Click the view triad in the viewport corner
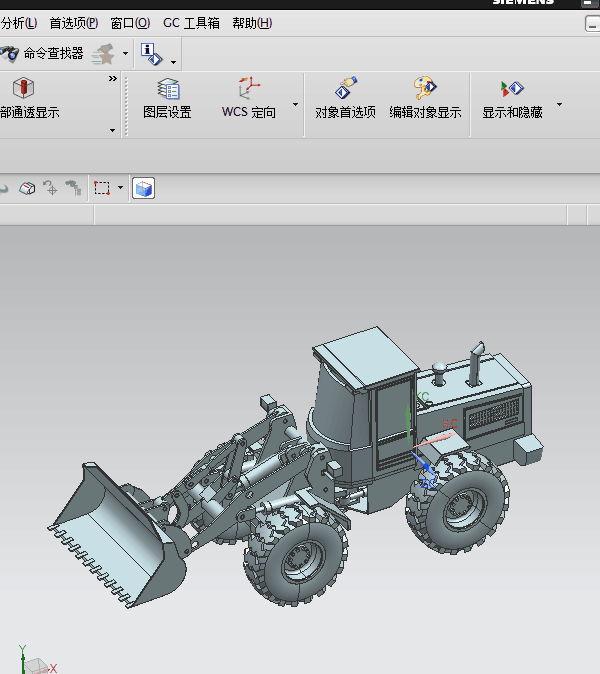This screenshot has height=674, width=600. click(37, 661)
